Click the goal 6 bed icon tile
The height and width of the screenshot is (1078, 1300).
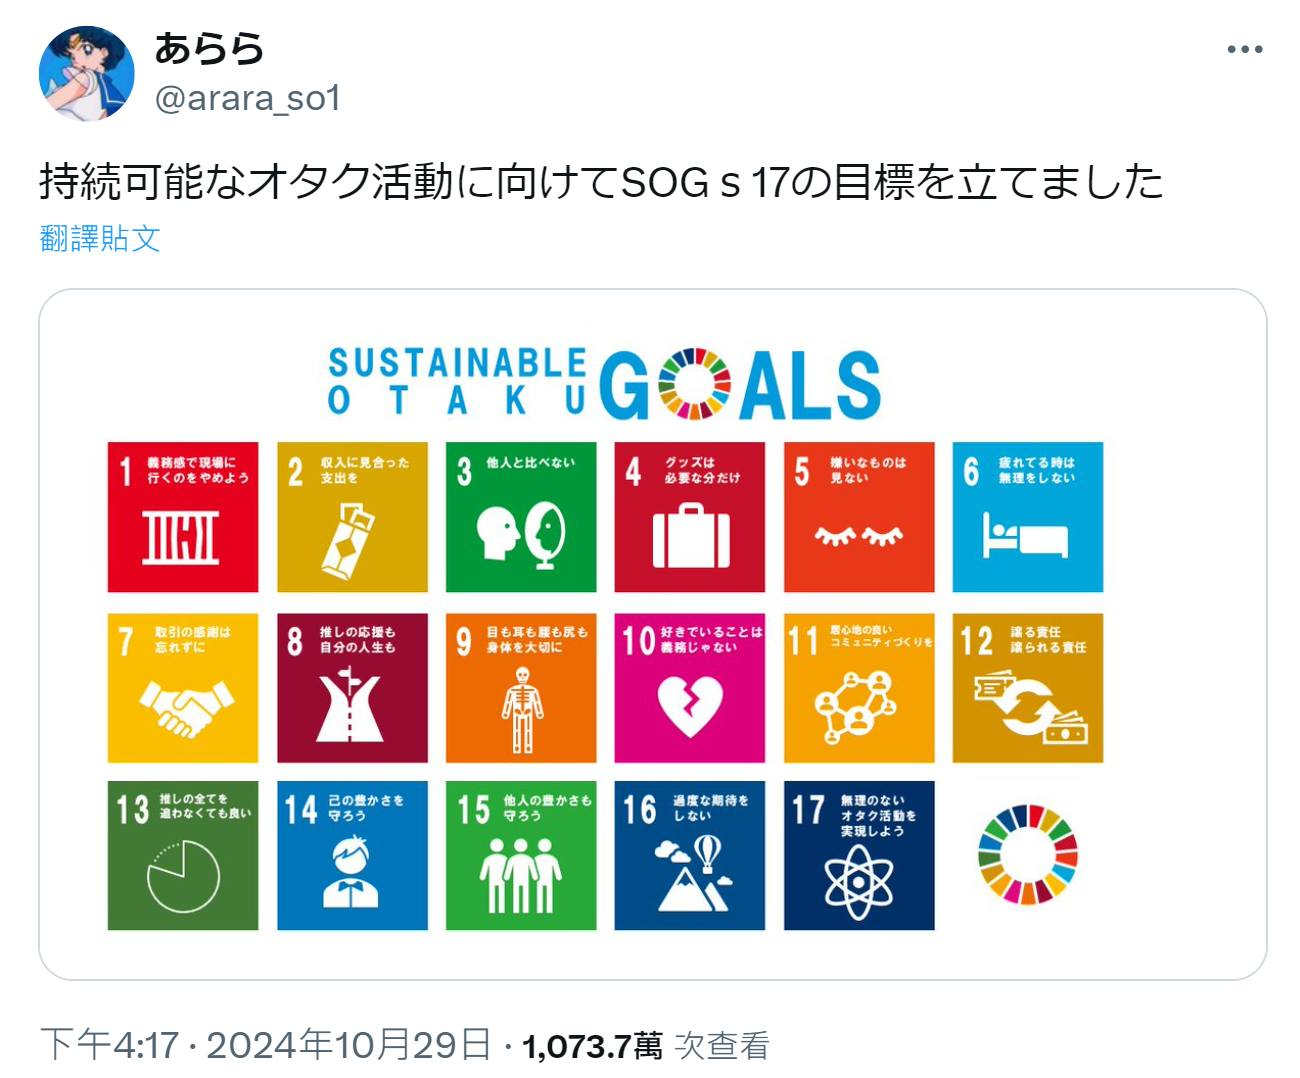coord(1027,517)
